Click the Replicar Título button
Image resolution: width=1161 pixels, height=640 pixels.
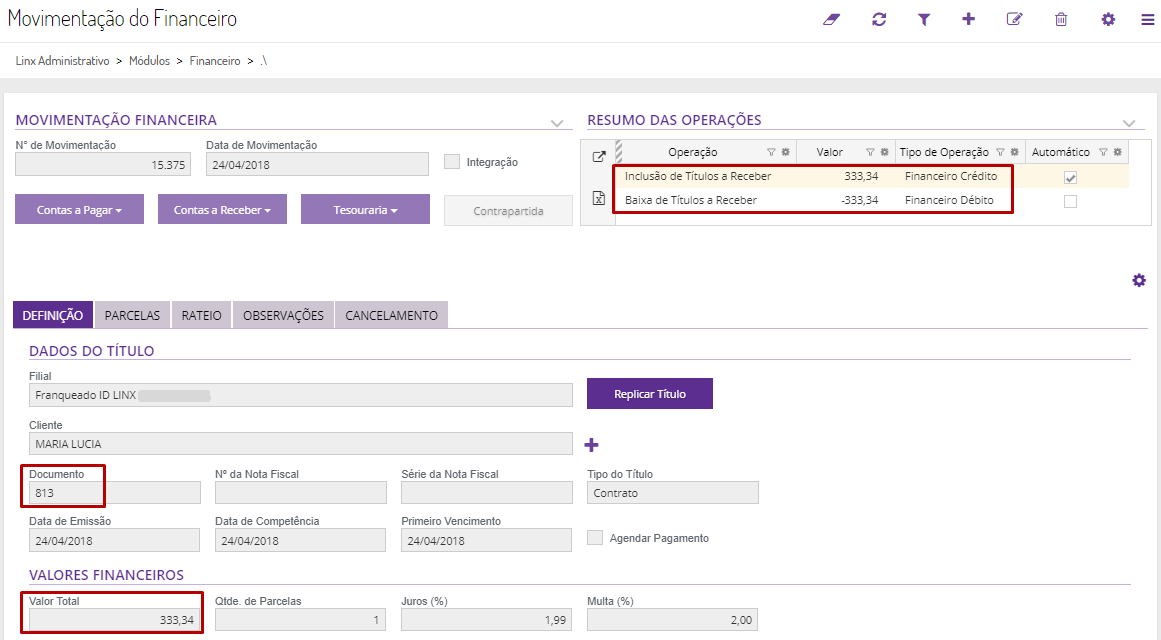point(650,394)
